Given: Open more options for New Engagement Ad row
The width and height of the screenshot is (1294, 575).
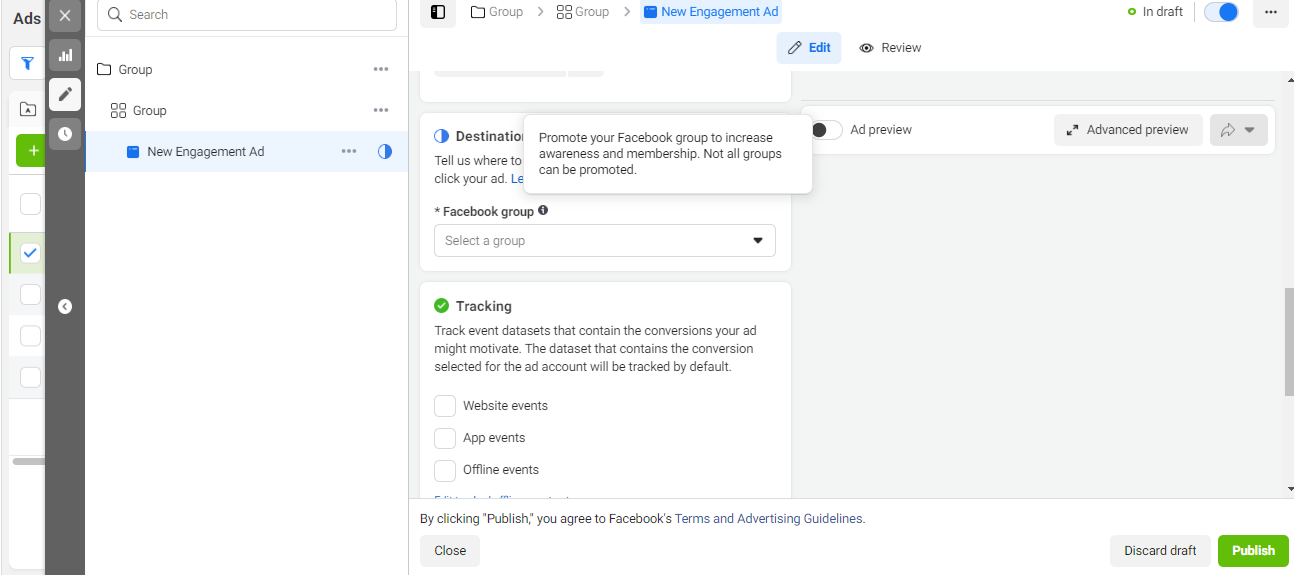Looking at the screenshot, I should point(349,151).
